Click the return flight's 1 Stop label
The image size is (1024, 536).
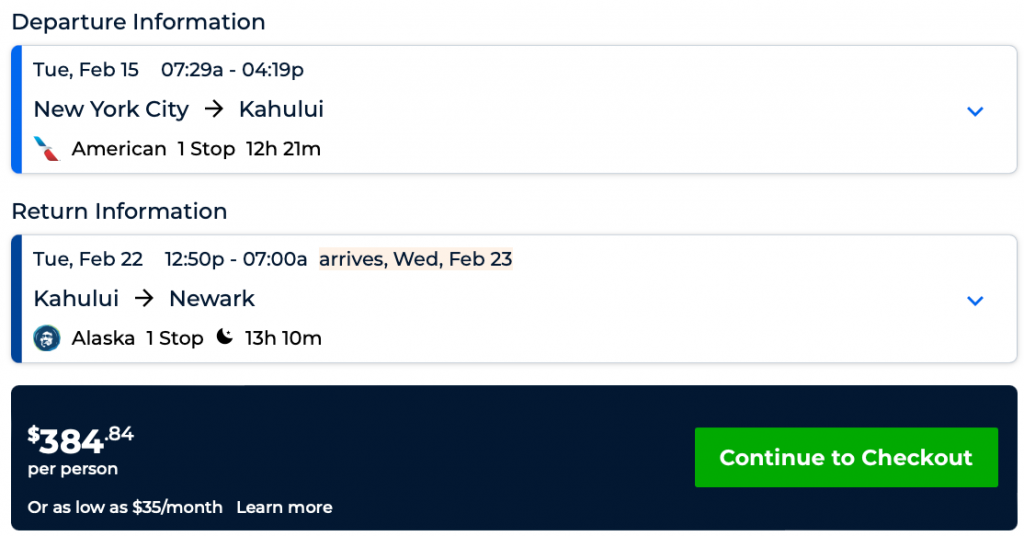click(174, 338)
